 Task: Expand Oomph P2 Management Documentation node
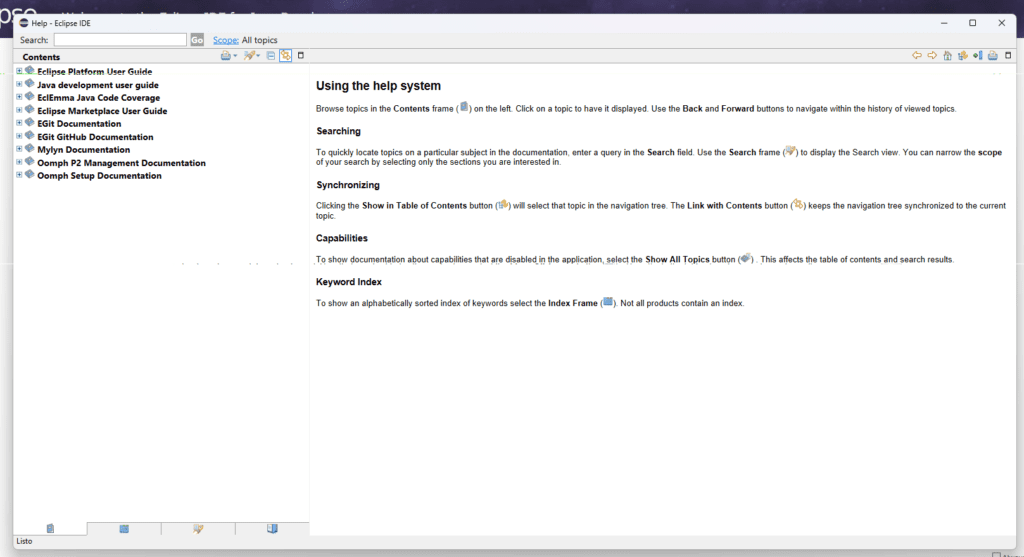(x=19, y=162)
